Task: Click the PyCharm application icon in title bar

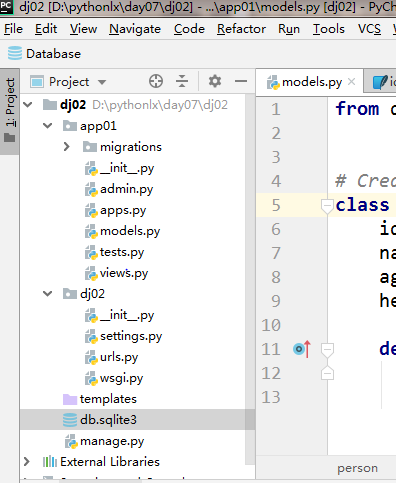Action: (x=6, y=6)
